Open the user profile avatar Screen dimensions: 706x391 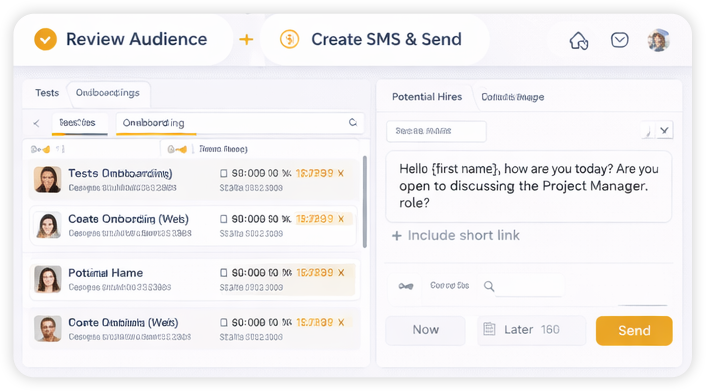click(x=658, y=40)
